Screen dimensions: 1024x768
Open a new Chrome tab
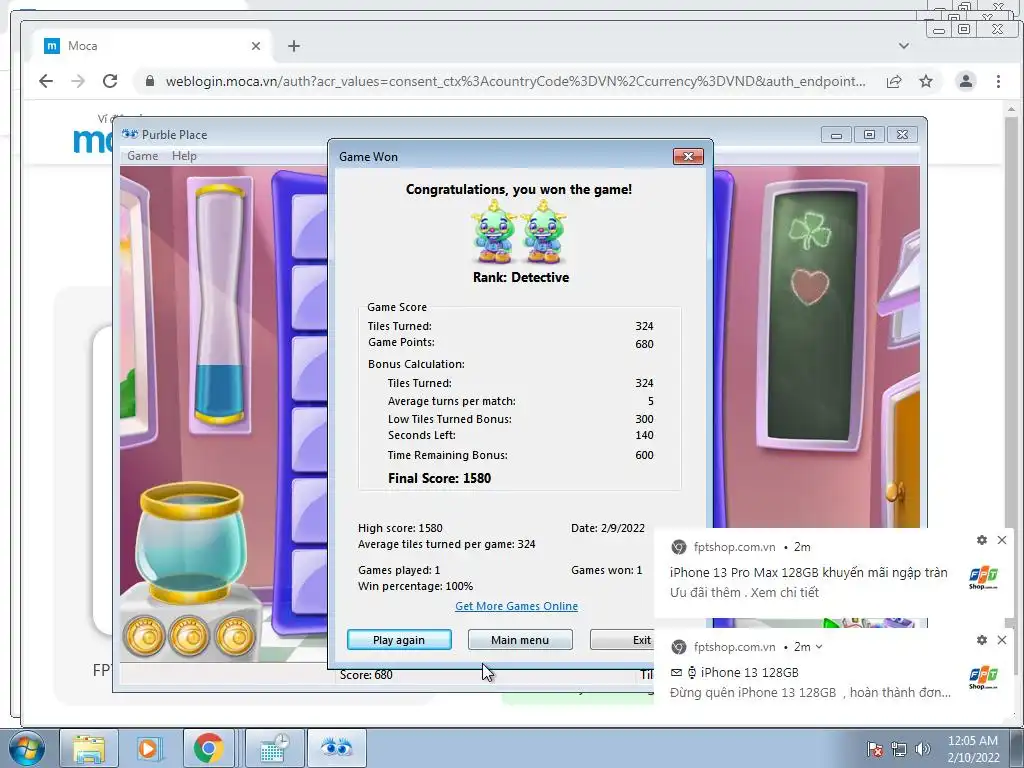pos(294,46)
